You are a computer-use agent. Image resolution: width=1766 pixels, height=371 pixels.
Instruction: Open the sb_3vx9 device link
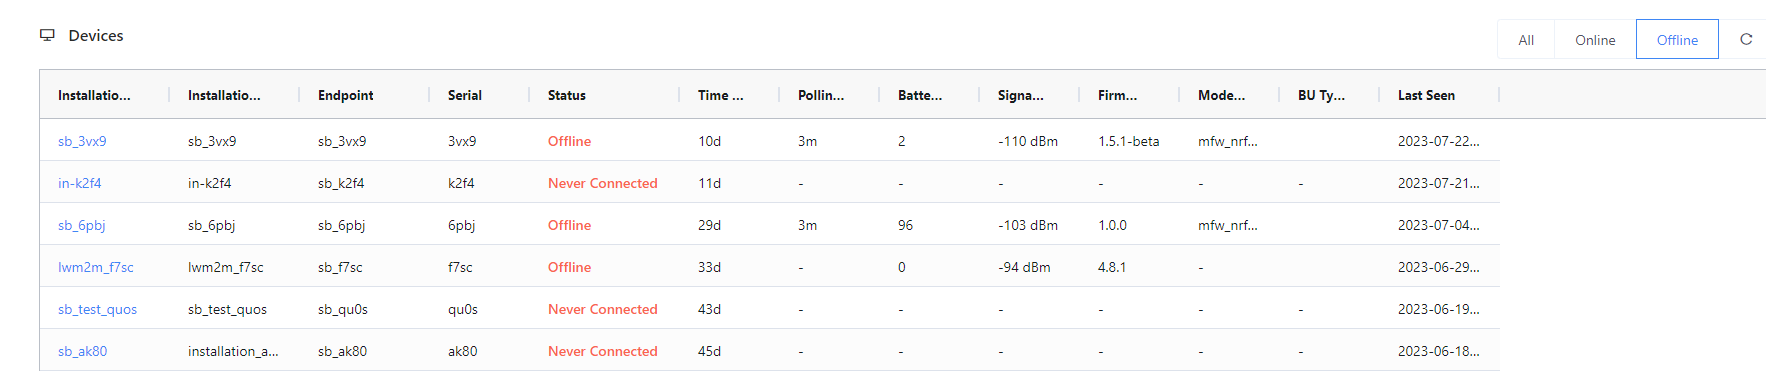click(x=82, y=141)
